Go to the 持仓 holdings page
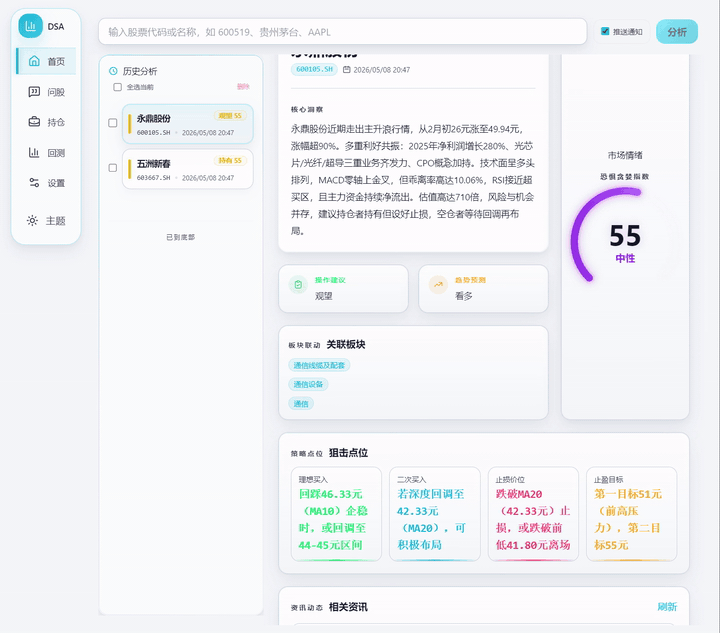The width and height of the screenshot is (720, 633). 46,122
